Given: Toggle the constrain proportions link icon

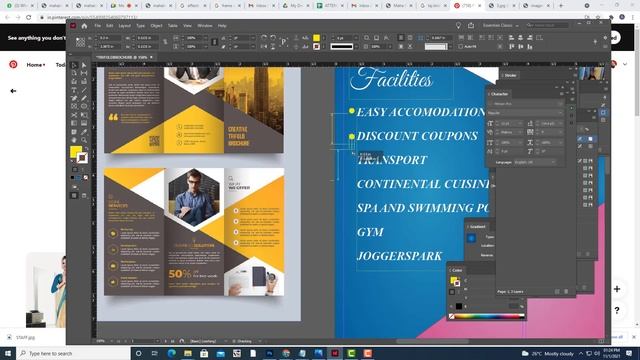Looking at the screenshot, I should coord(165,42).
